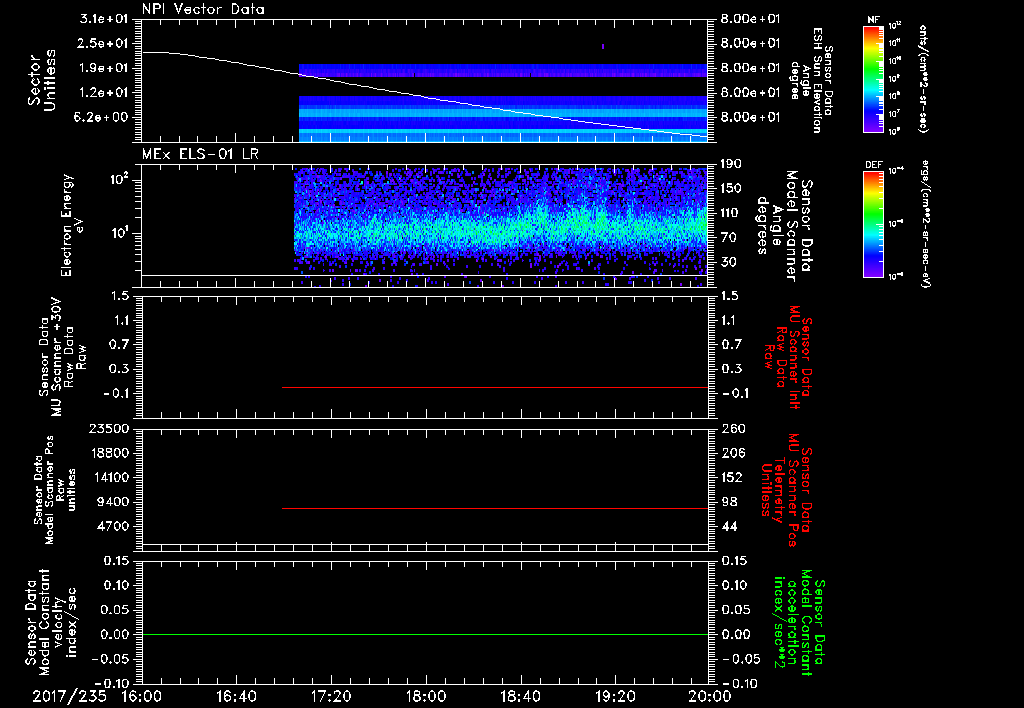
Task: Click the 190 scanner angle tick label
Action: [x=731, y=164]
